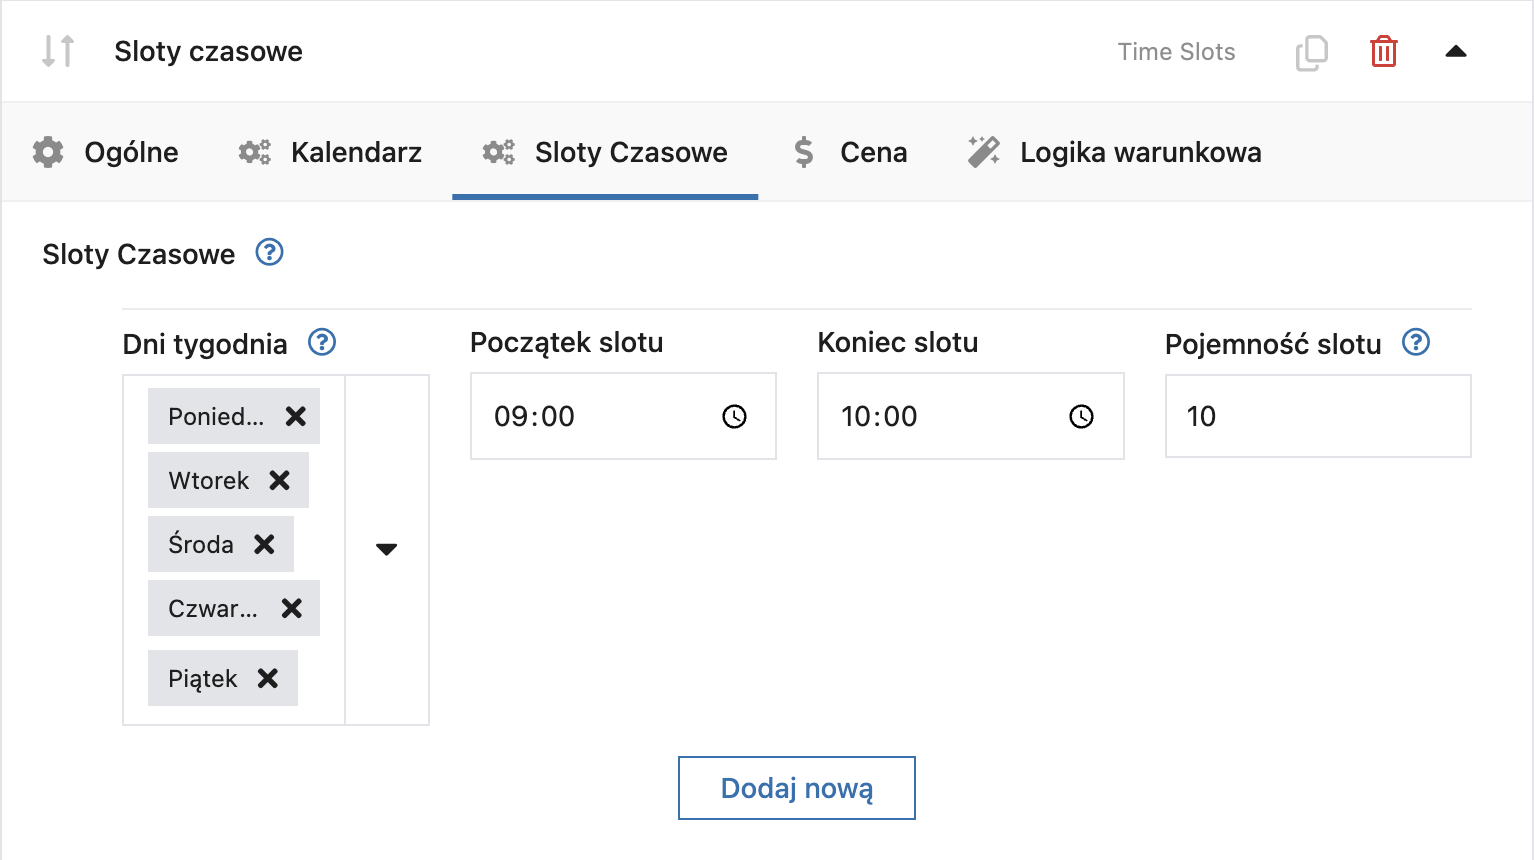Click the help icon beside Dni tygodnia
Image resolution: width=1534 pixels, height=860 pixels.
321,343
